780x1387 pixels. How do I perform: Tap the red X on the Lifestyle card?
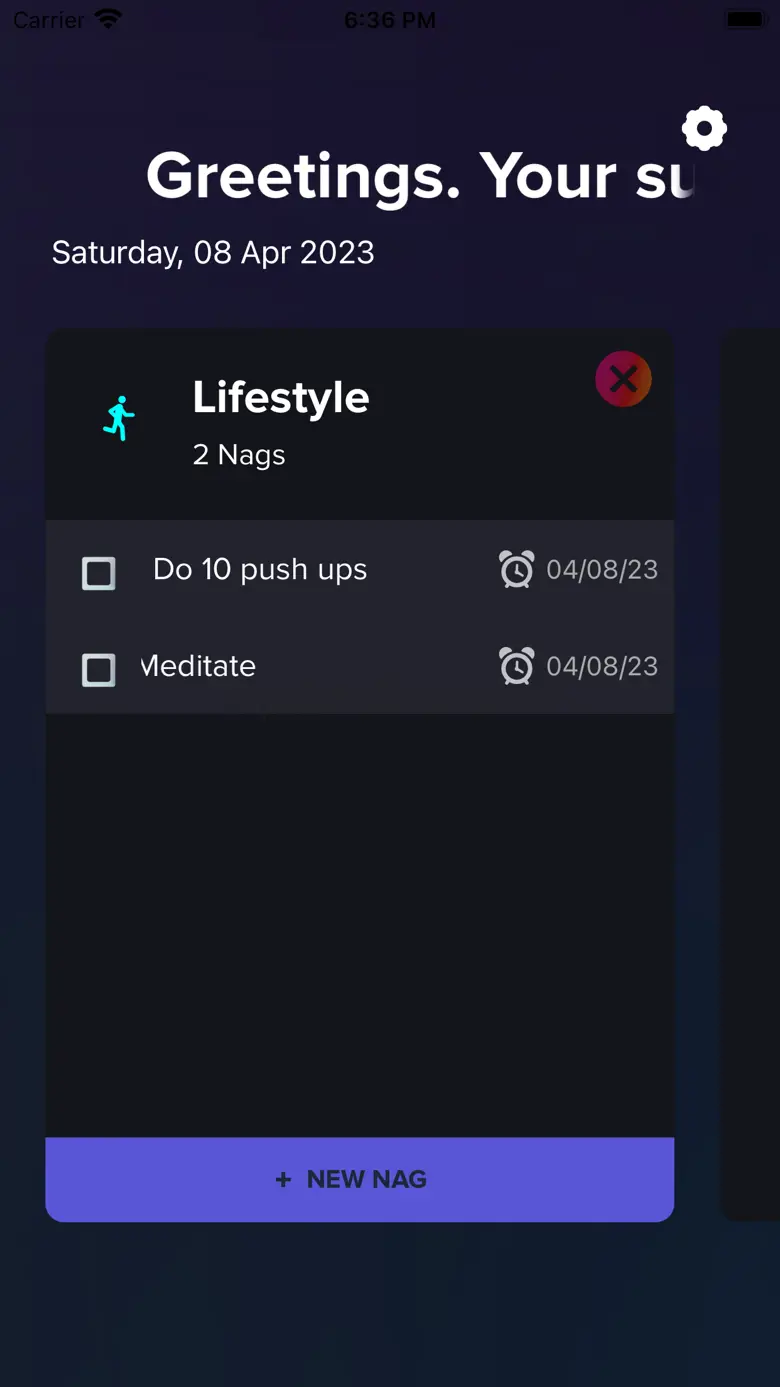point(623,379)
